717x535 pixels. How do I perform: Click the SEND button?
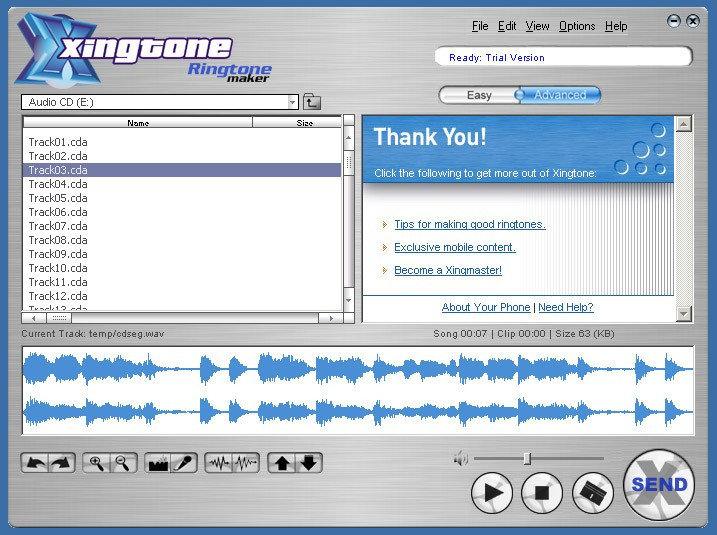pyautogui.click(x=659, y=485)
